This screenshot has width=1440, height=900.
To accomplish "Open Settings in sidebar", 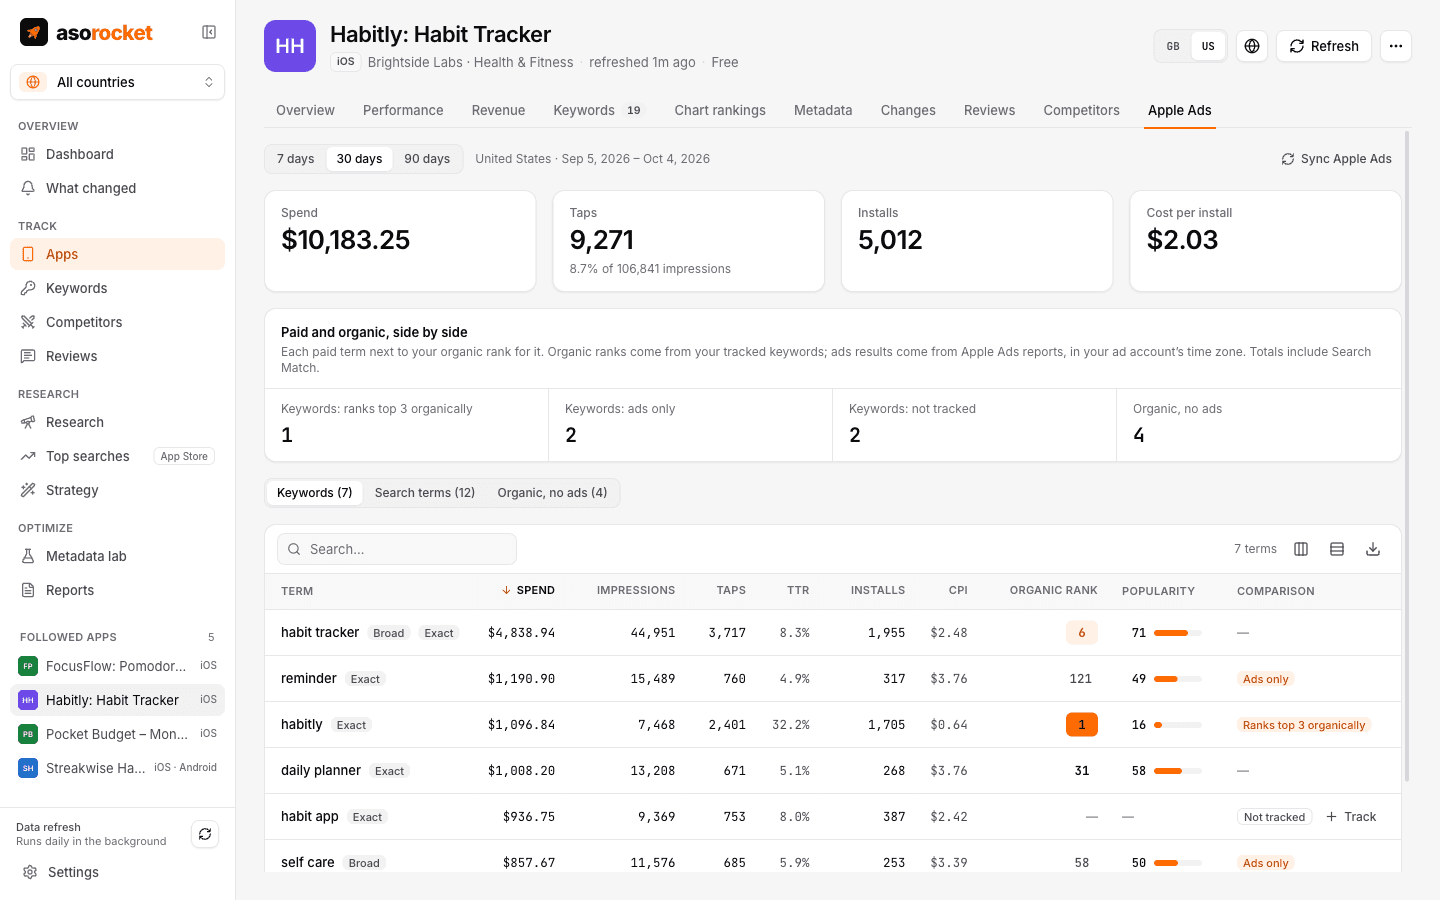I will [x=117, y=872].
